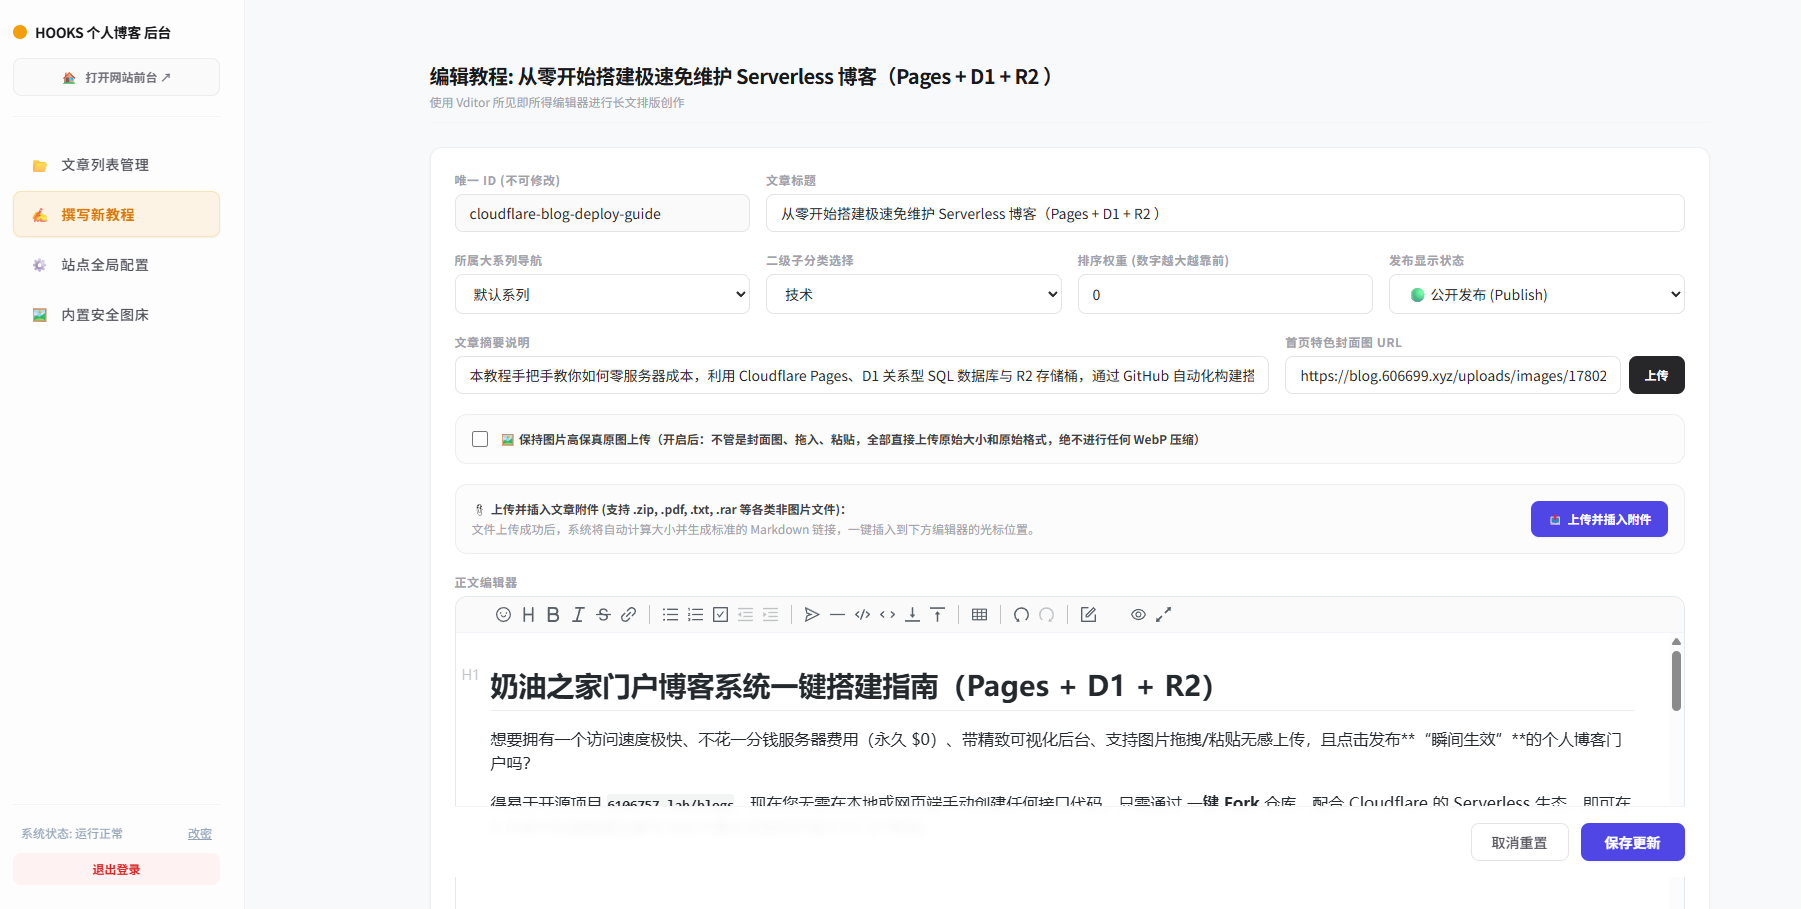The image size is (1801, 909).
Task: Toggle the editor preview eye icon
Action: pos(1138,615)
